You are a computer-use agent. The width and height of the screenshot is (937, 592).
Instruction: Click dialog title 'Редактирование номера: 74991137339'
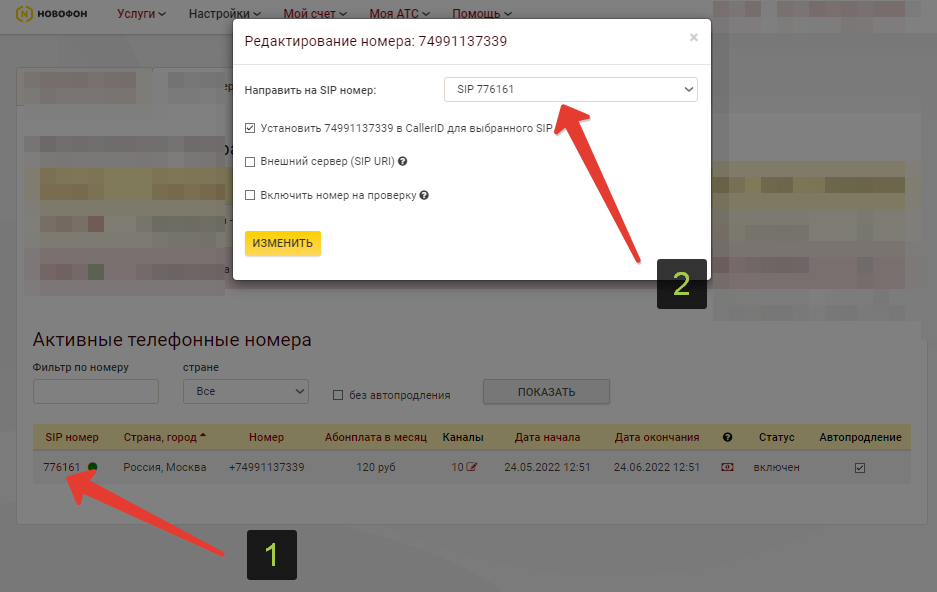(376, 41)
